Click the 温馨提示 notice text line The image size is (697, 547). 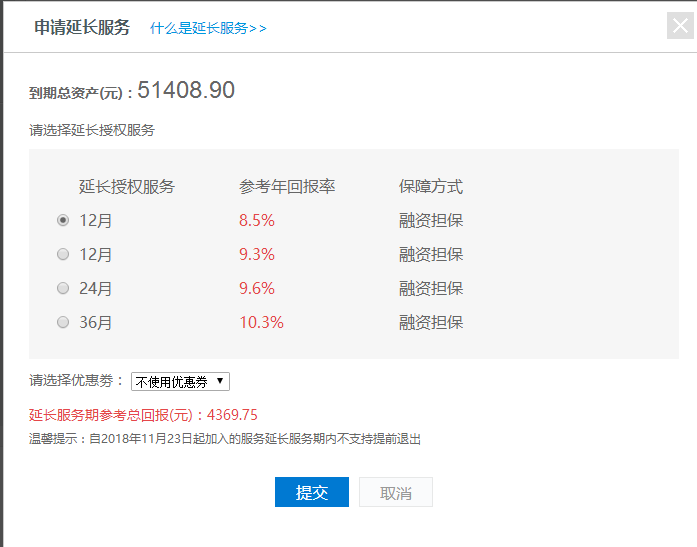tap(225, 439)
